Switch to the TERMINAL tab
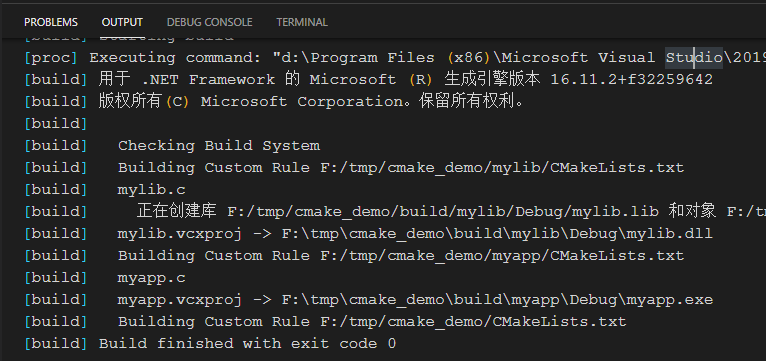 (302, 22)
